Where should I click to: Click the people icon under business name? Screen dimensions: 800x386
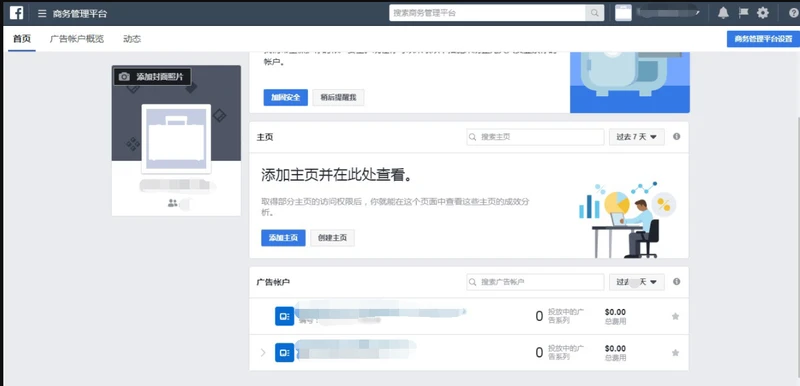tap(172, 203)
